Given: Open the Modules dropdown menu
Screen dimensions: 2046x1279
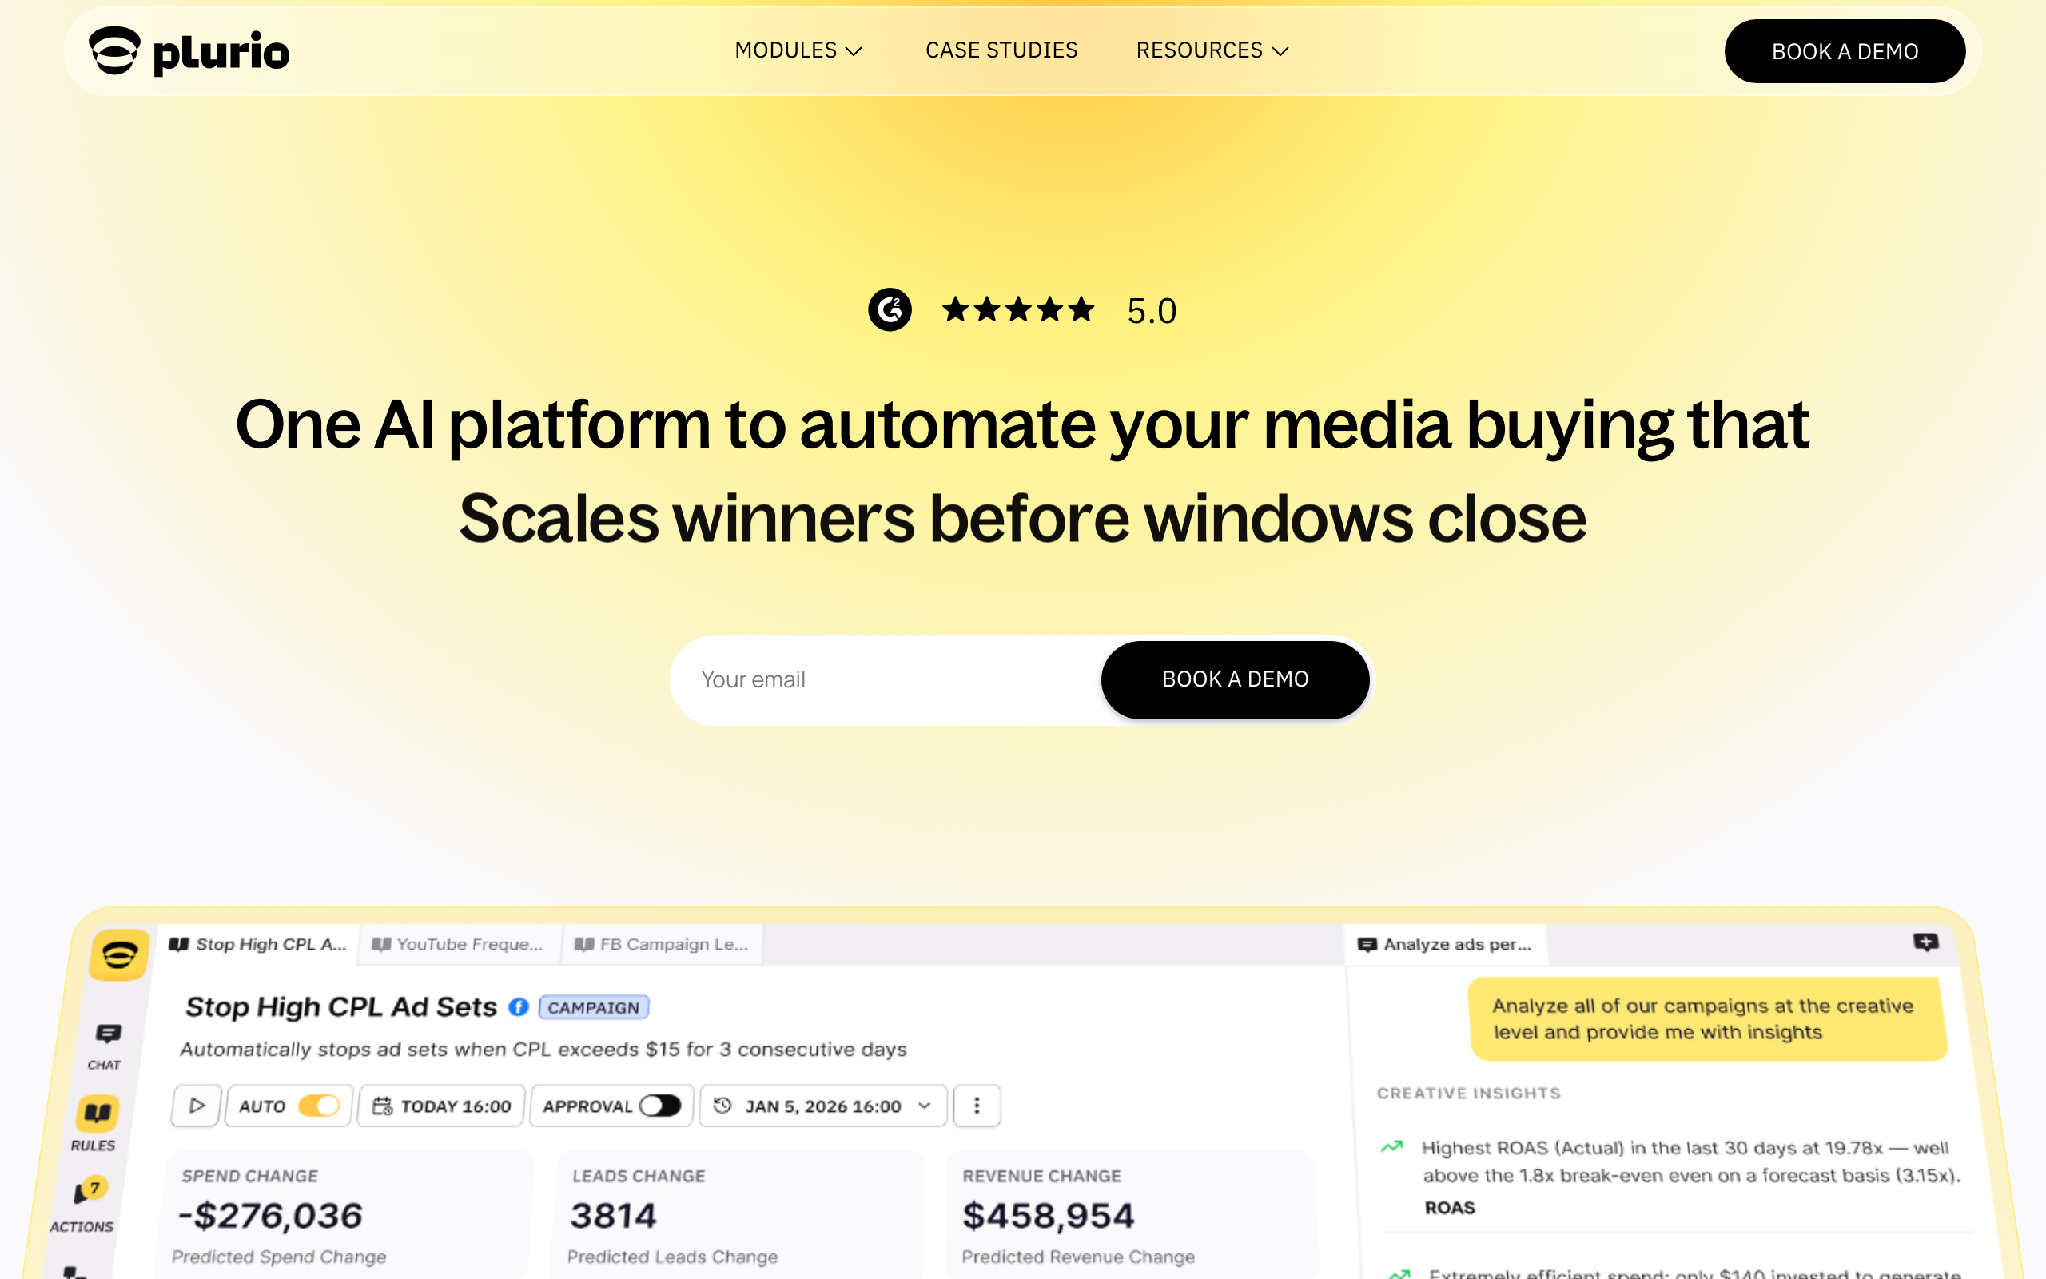Looking at the screenshot, I should pos(798,50).
